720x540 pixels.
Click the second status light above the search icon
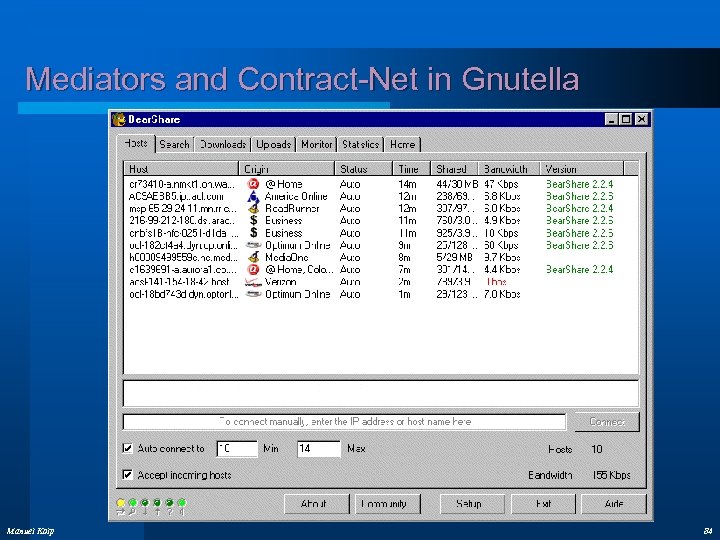coord(133,503)
